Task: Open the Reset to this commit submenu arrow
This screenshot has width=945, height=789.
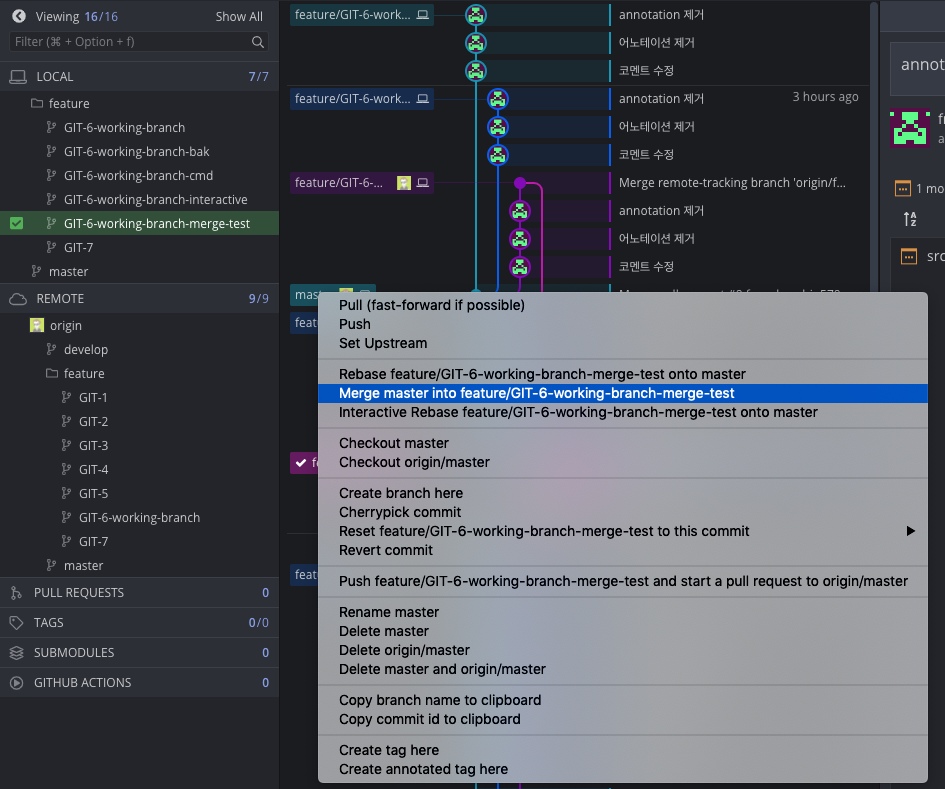Action: pyautogui.click(x=910, y=531)
